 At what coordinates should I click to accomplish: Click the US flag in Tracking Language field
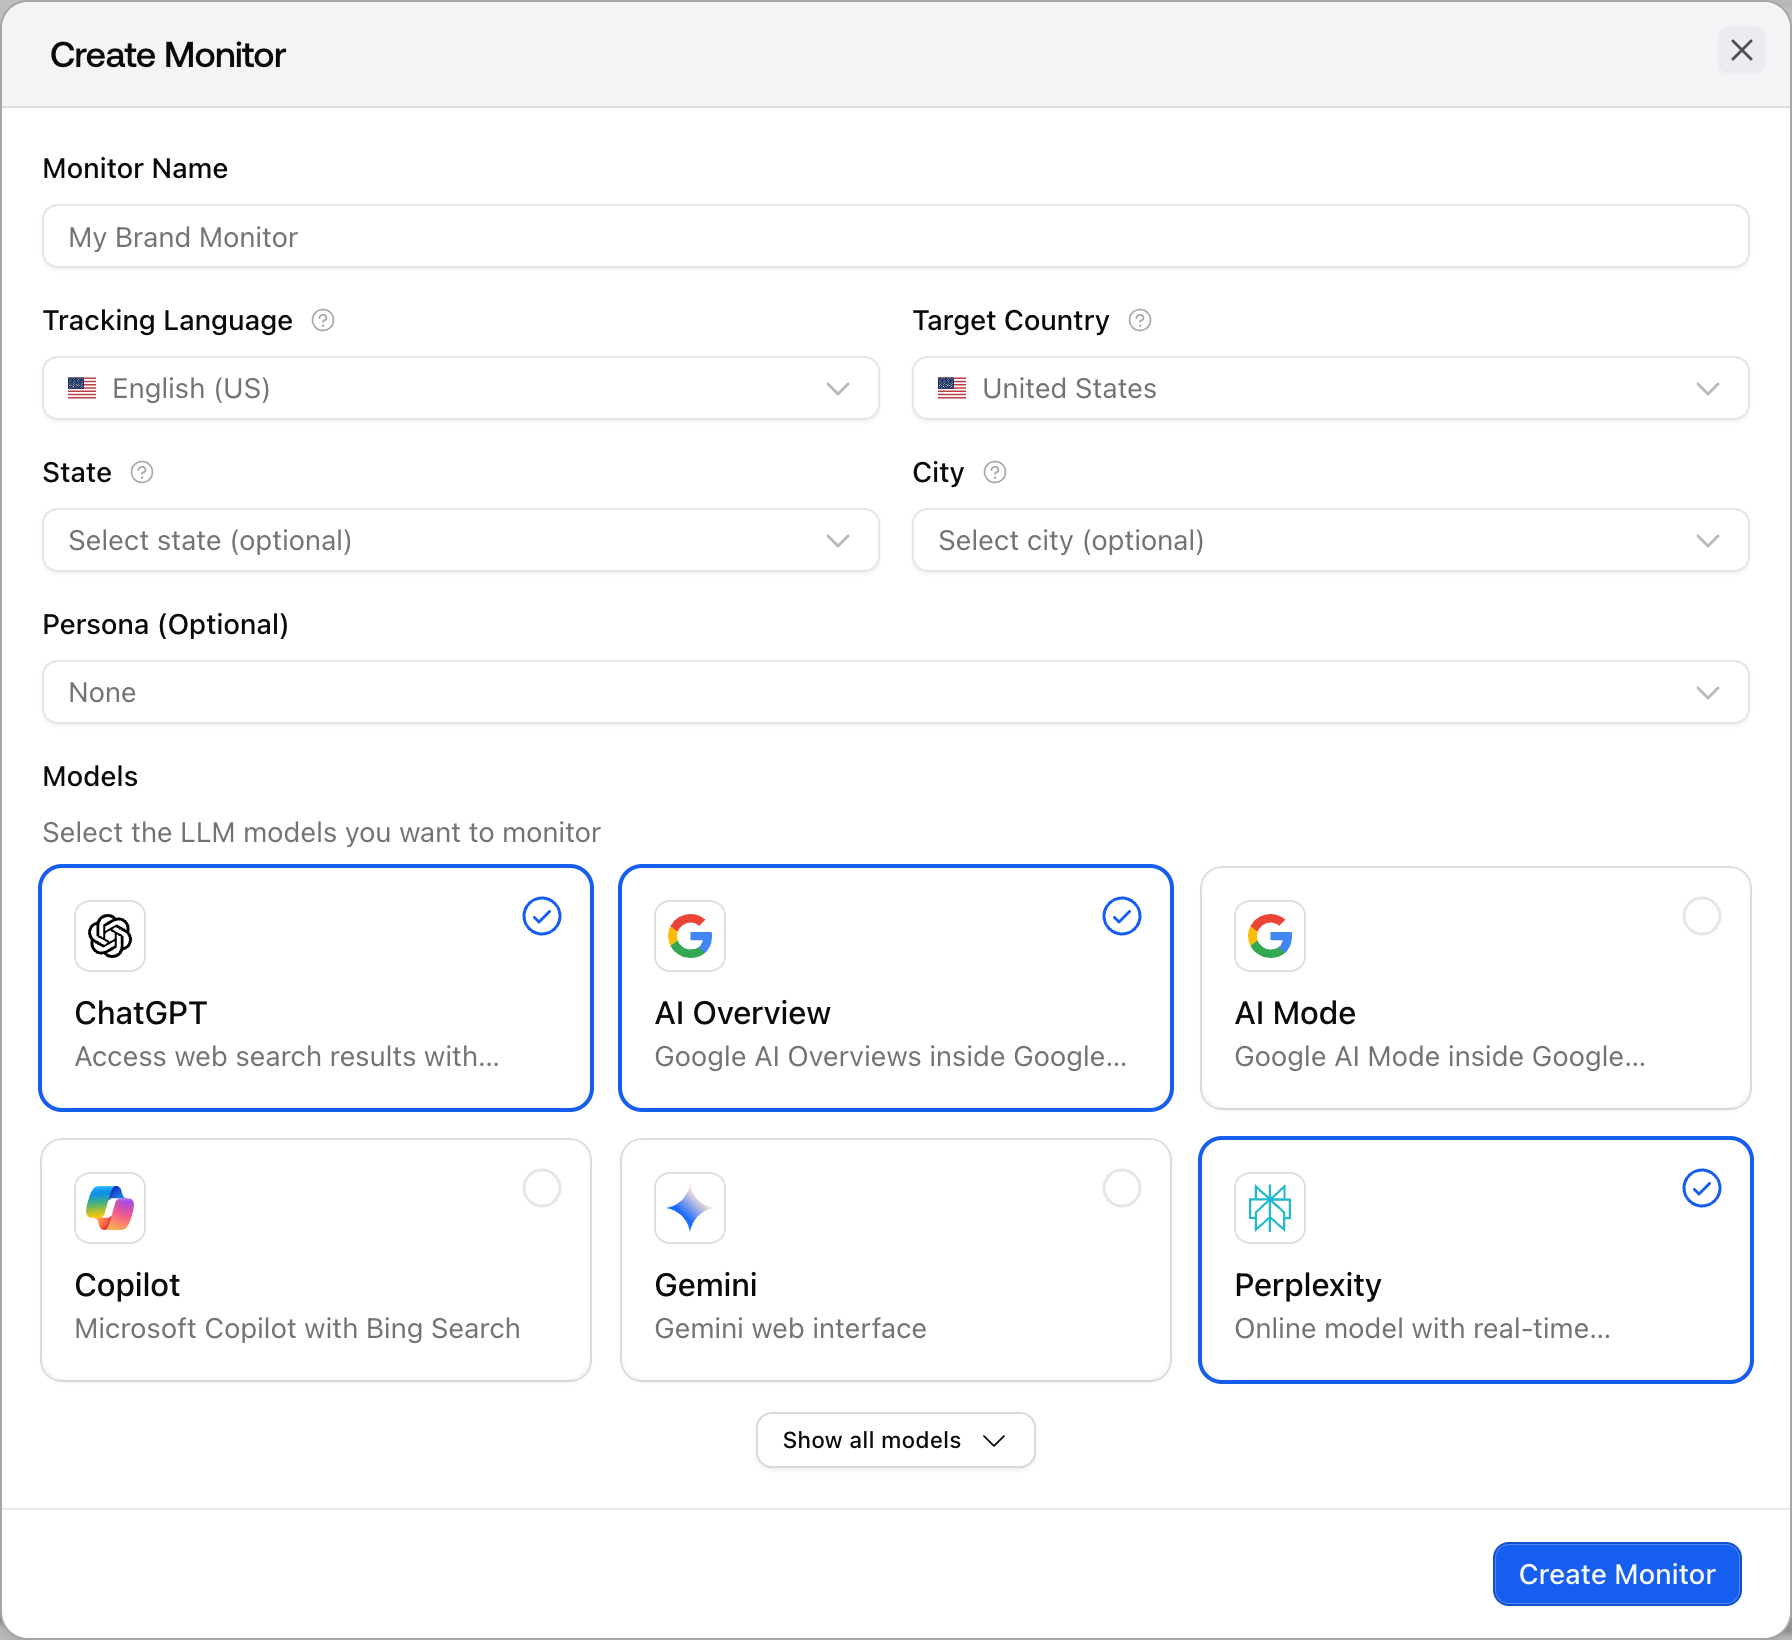[x=82, y=388]
